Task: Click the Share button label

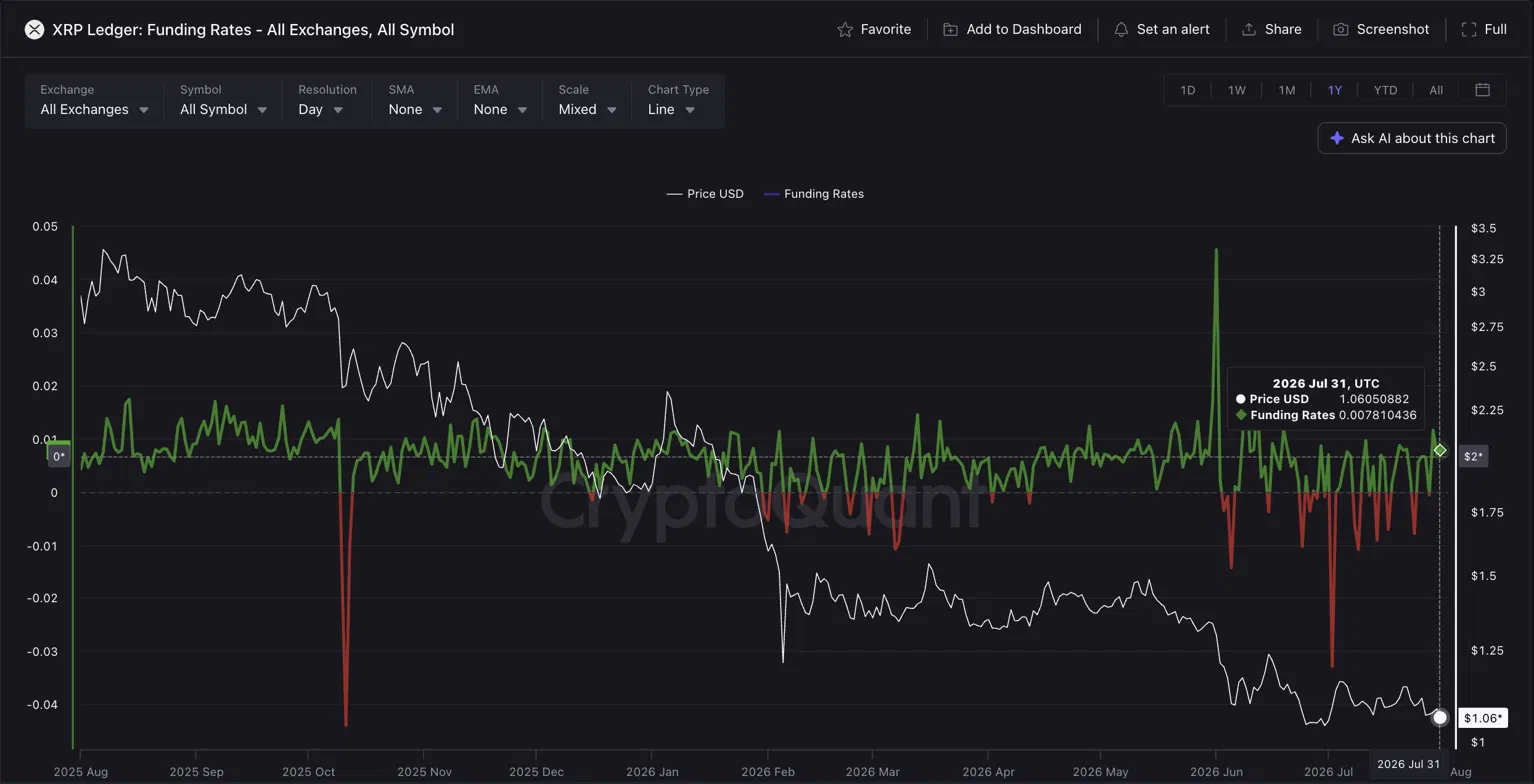Action: pos(1283,30)
